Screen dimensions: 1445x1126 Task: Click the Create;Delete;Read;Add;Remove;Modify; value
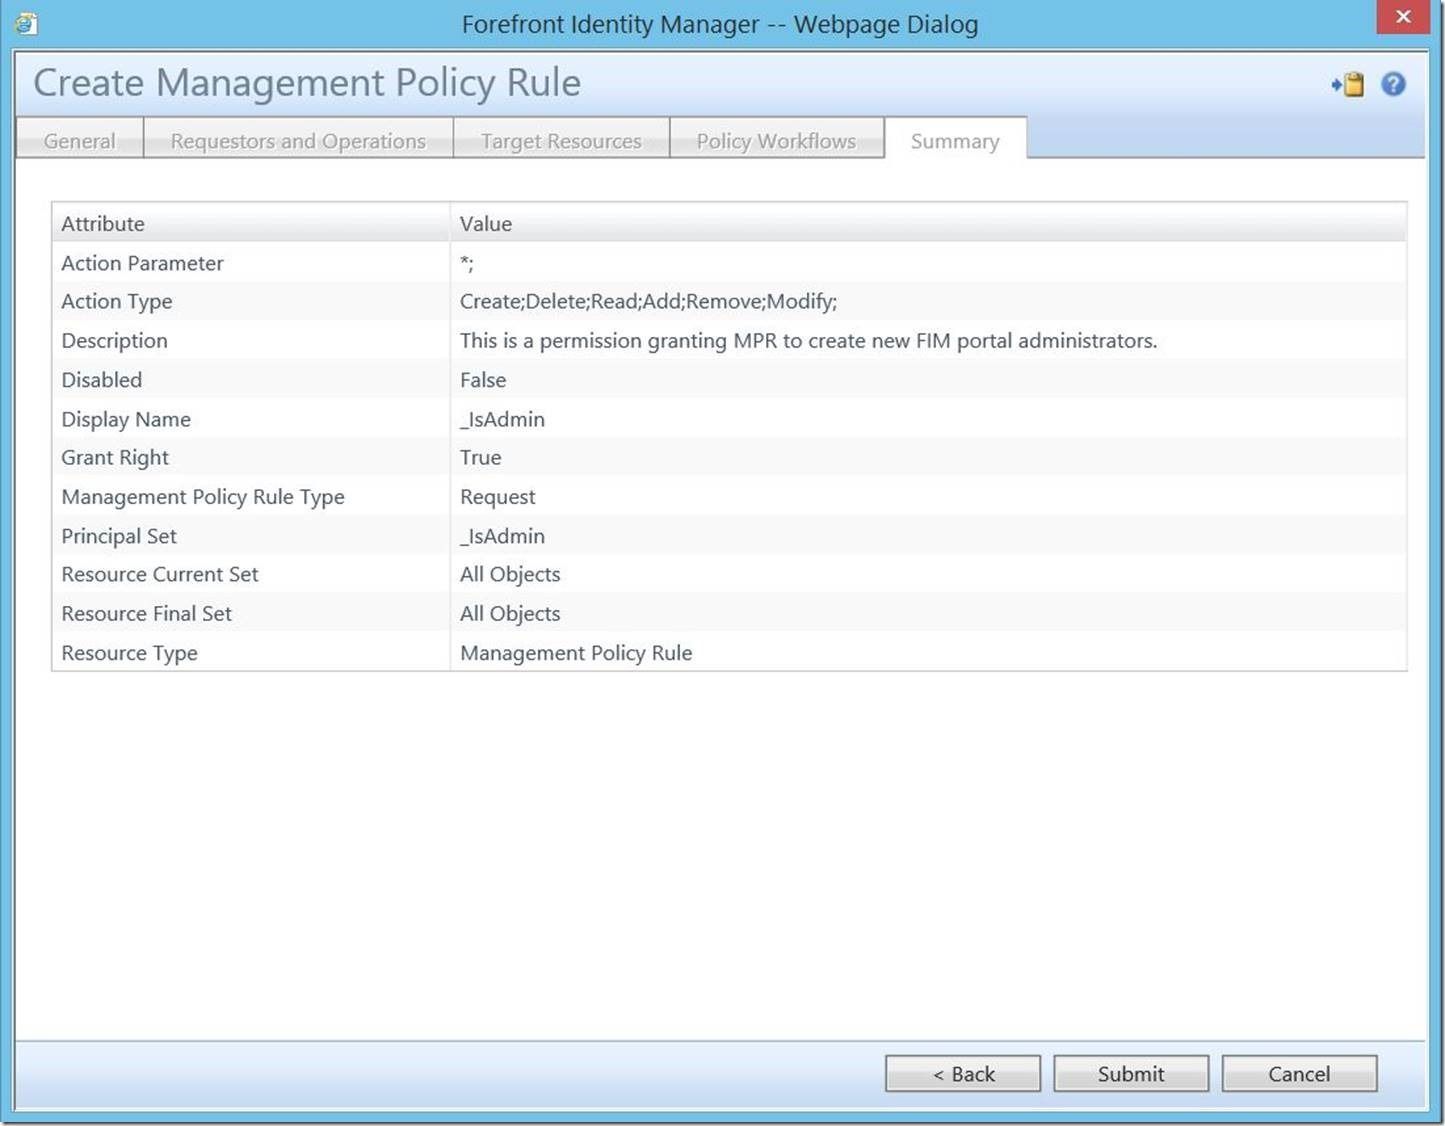pos(649,301)
